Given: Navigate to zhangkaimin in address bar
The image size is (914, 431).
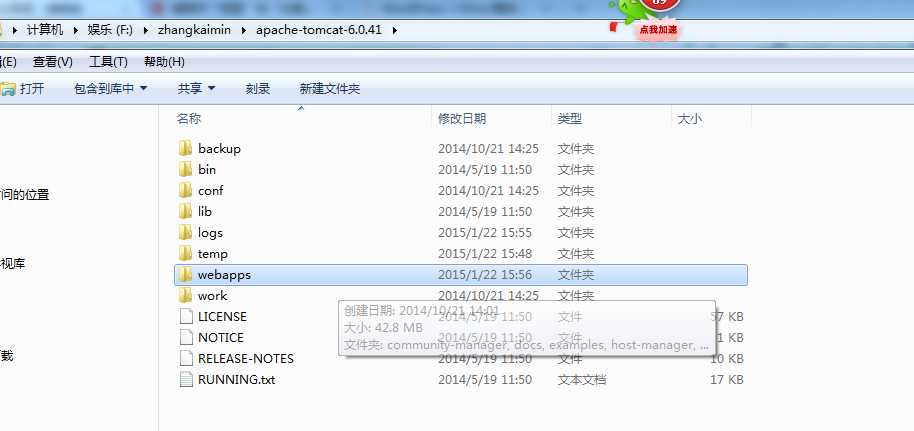Looking at the screenshot, I should click(194, 30).
